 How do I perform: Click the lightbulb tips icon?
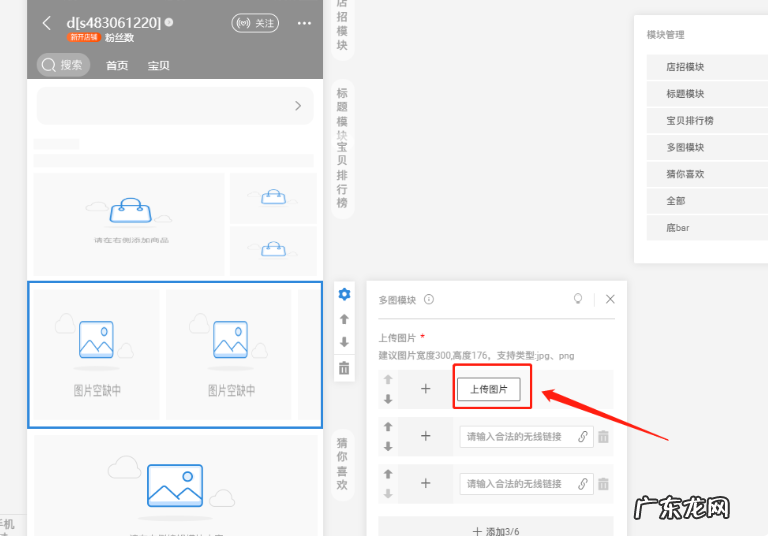[578, 298]
